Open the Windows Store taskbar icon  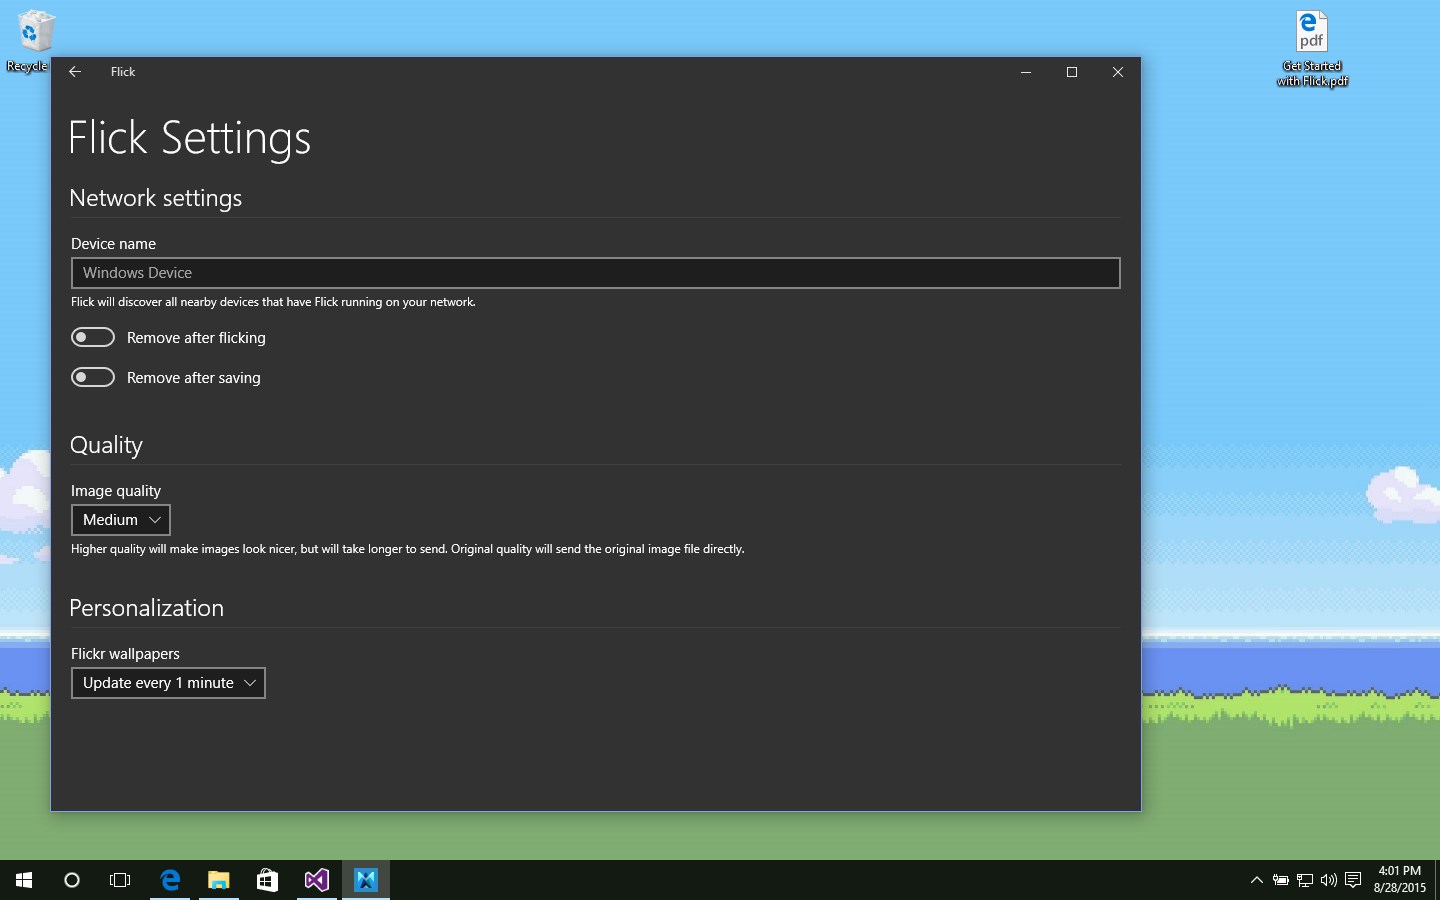tap(267, 880)
